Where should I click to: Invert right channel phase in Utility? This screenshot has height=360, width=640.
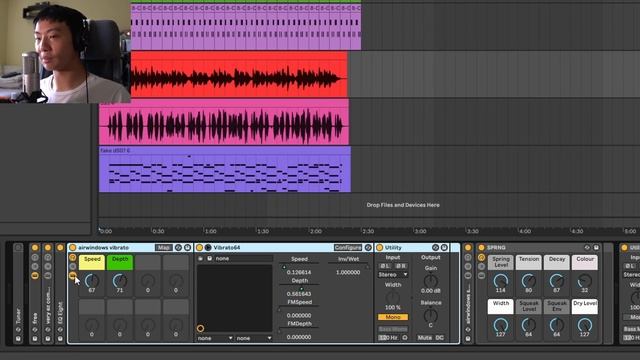click(x=401, y=266)
